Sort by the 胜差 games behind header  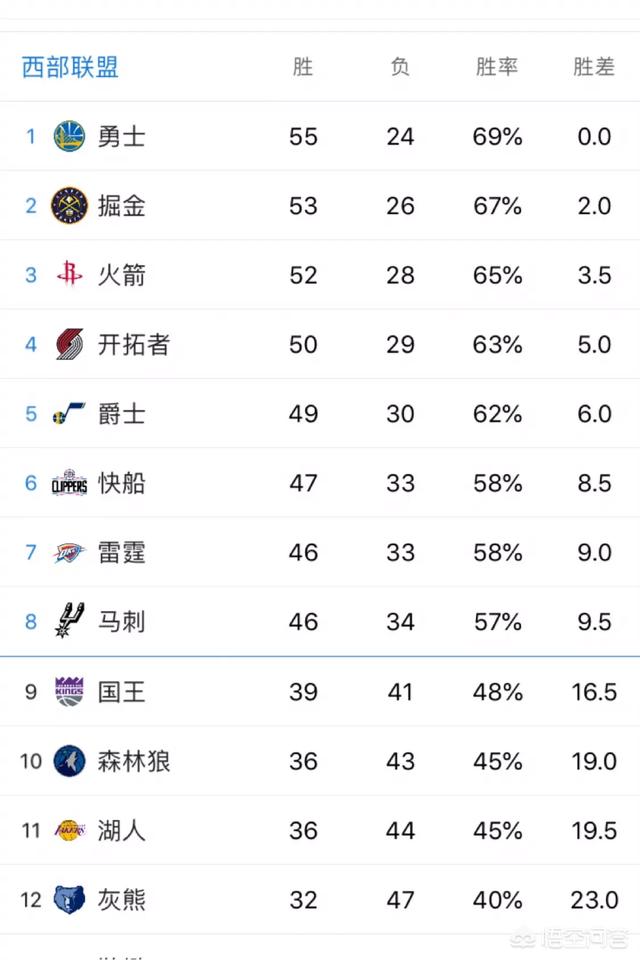pyautogui.click(x=594, y=67)
